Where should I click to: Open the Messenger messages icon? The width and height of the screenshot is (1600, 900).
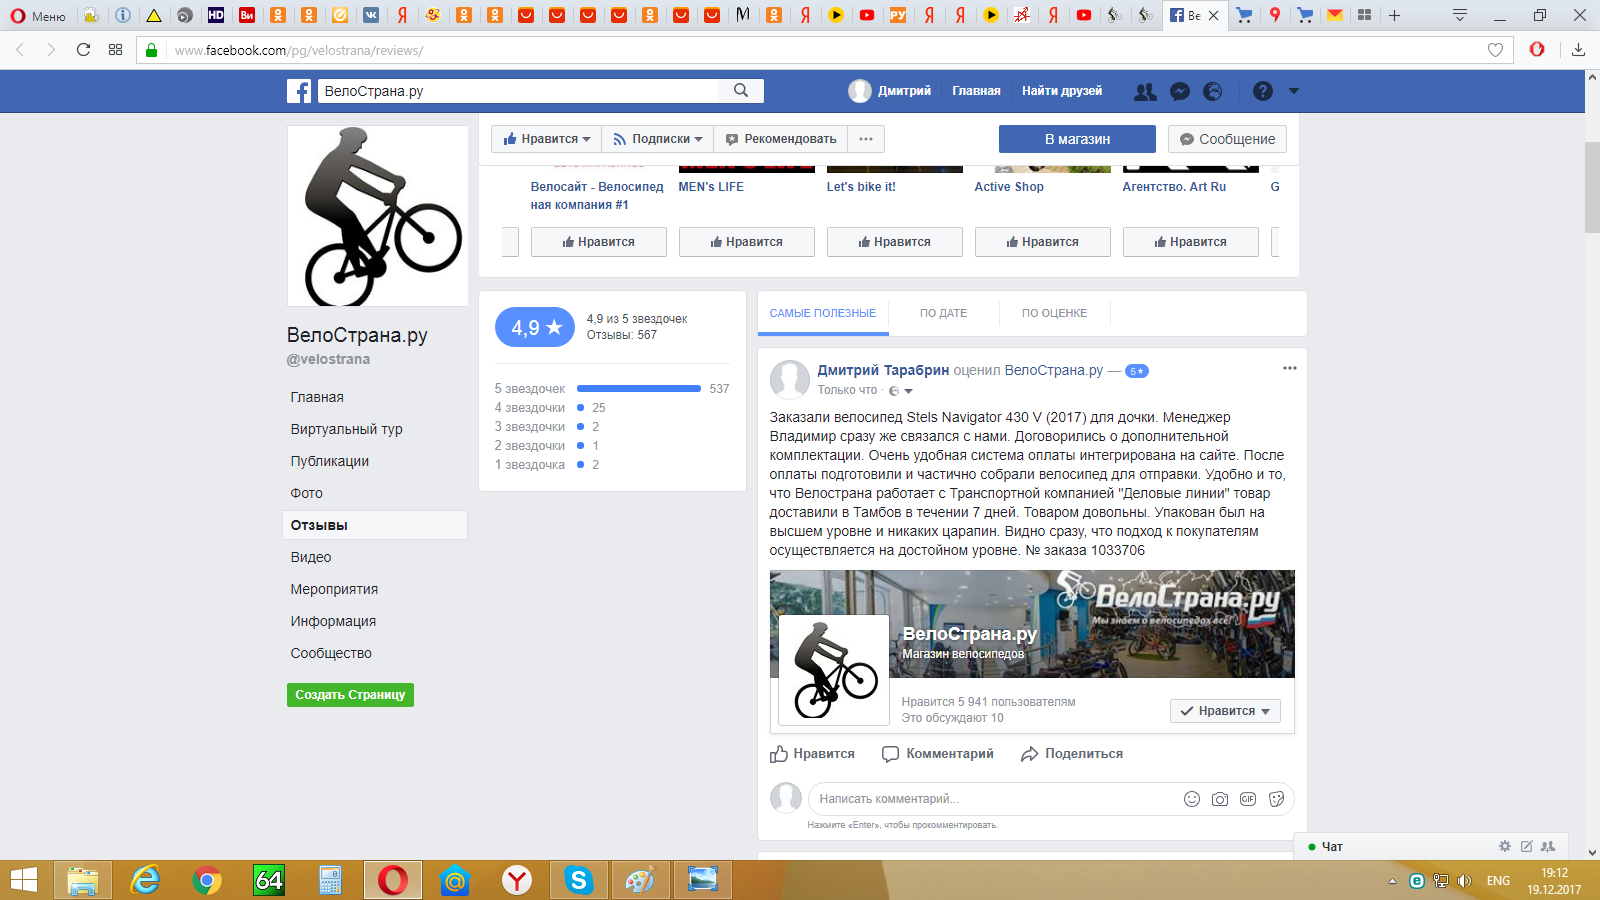pos(1180,91)
